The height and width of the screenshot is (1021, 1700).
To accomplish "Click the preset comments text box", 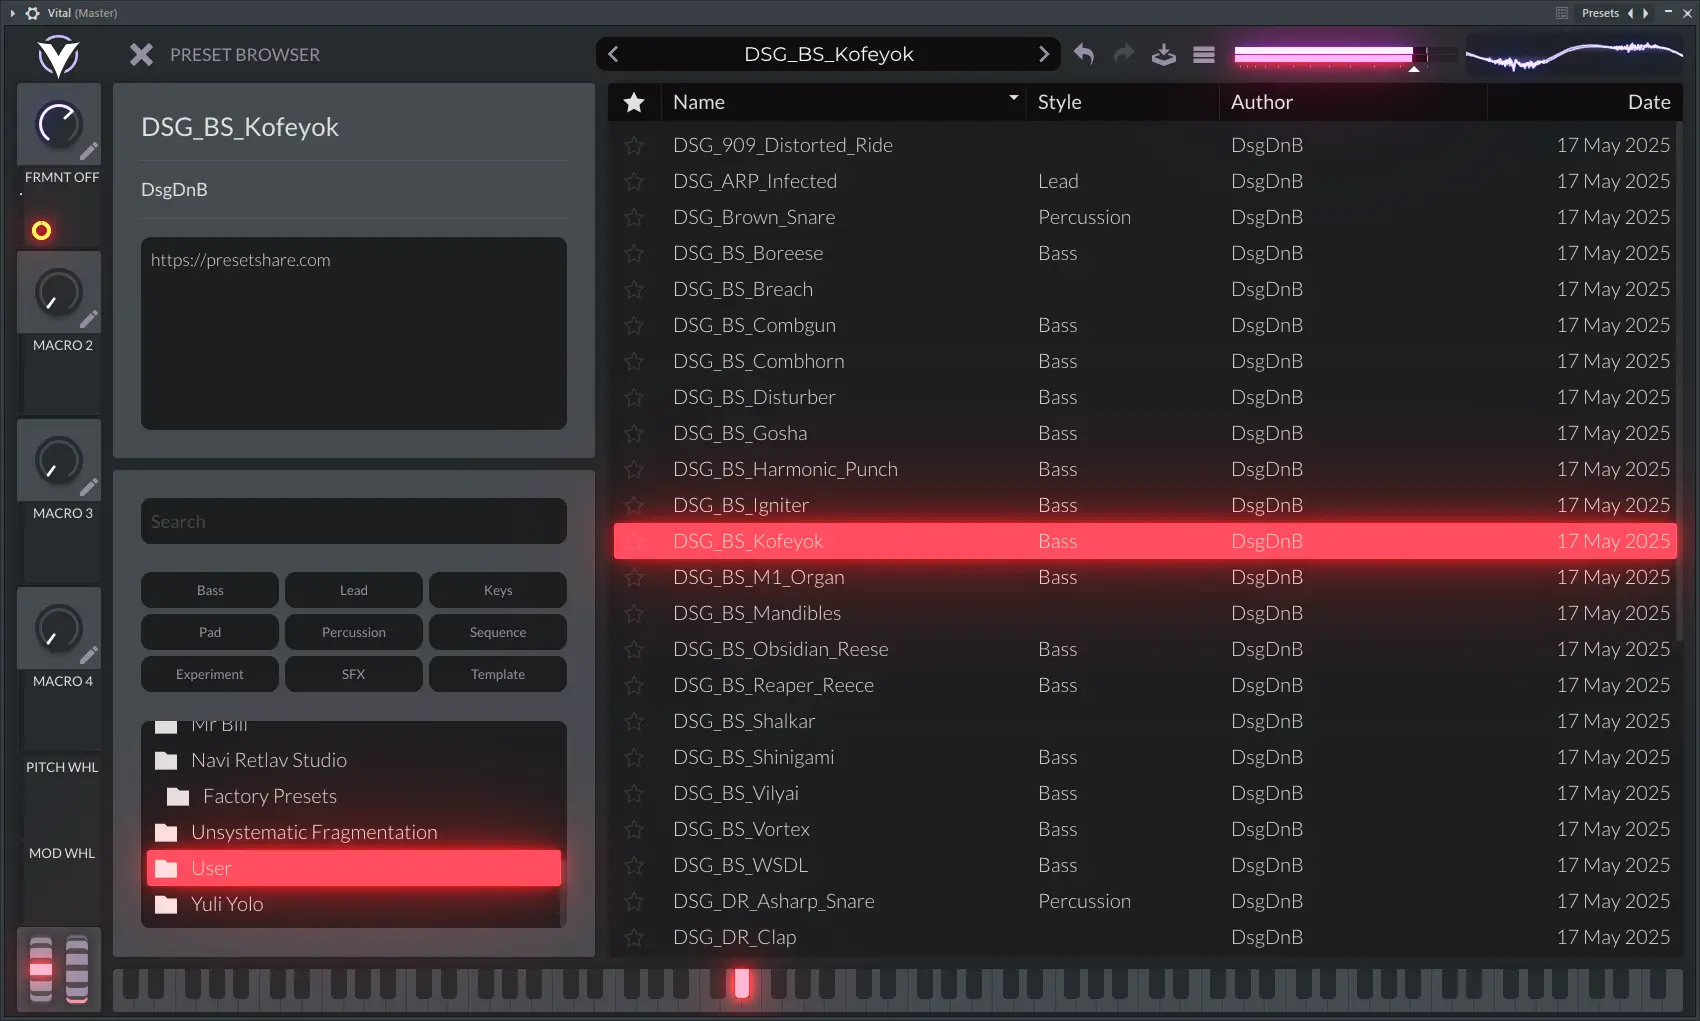I will [354, 333].
